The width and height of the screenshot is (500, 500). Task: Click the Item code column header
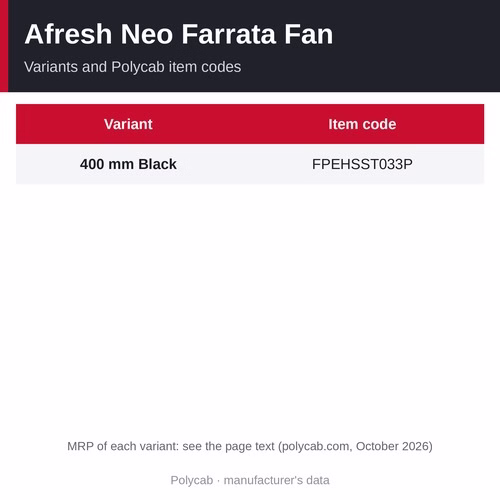(x=362, y=124)
